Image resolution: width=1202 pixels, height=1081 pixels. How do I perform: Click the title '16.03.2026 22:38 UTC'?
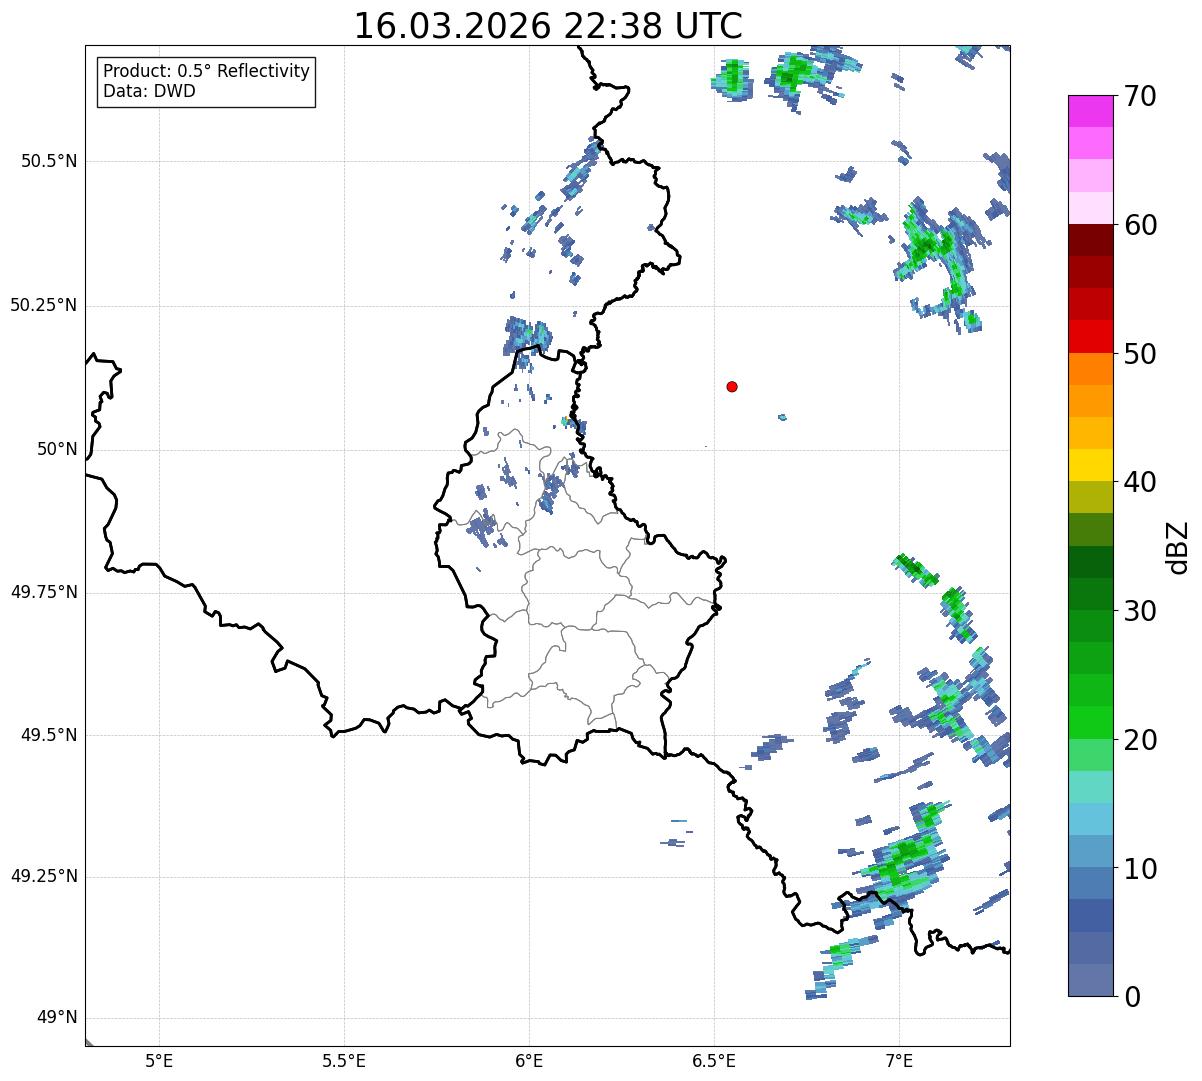click(548, 26)
